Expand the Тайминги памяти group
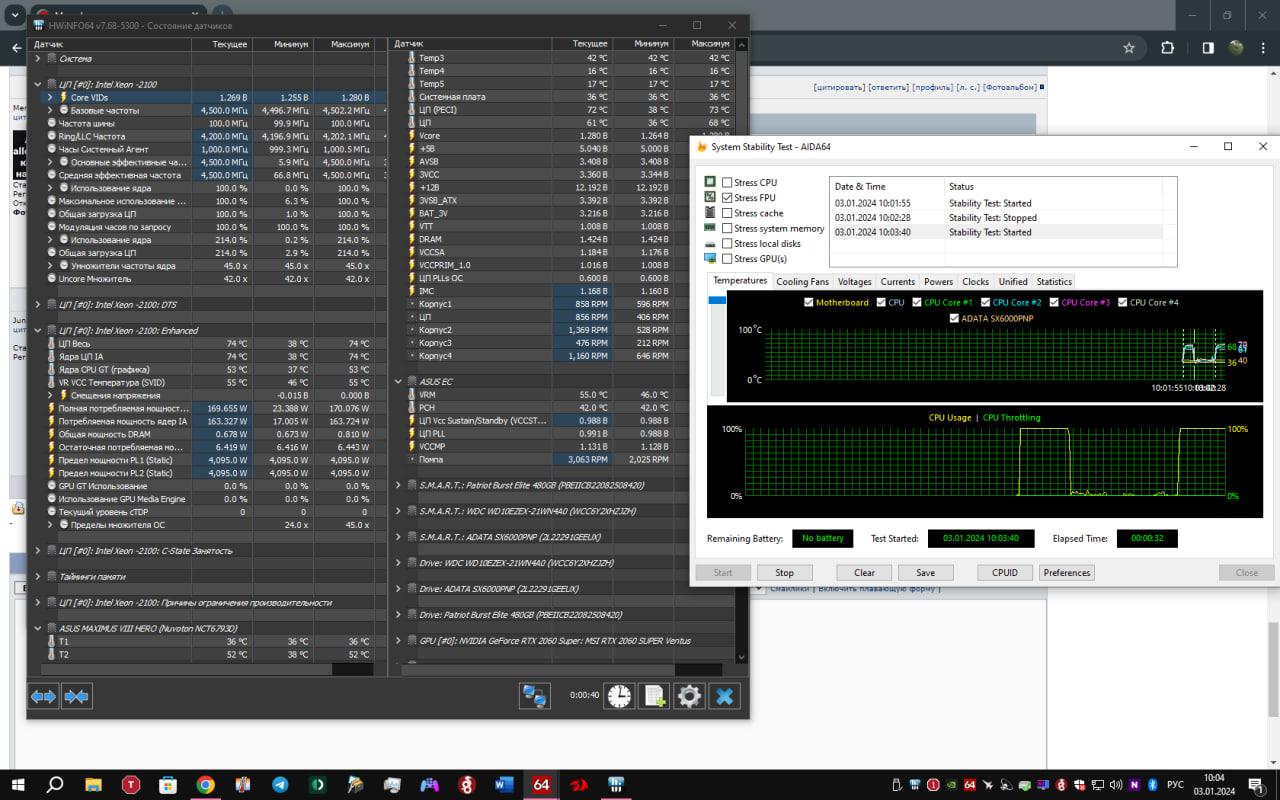Image resolution: width=1280 pixels, height=800 pixels. click(x=39, y=577)
